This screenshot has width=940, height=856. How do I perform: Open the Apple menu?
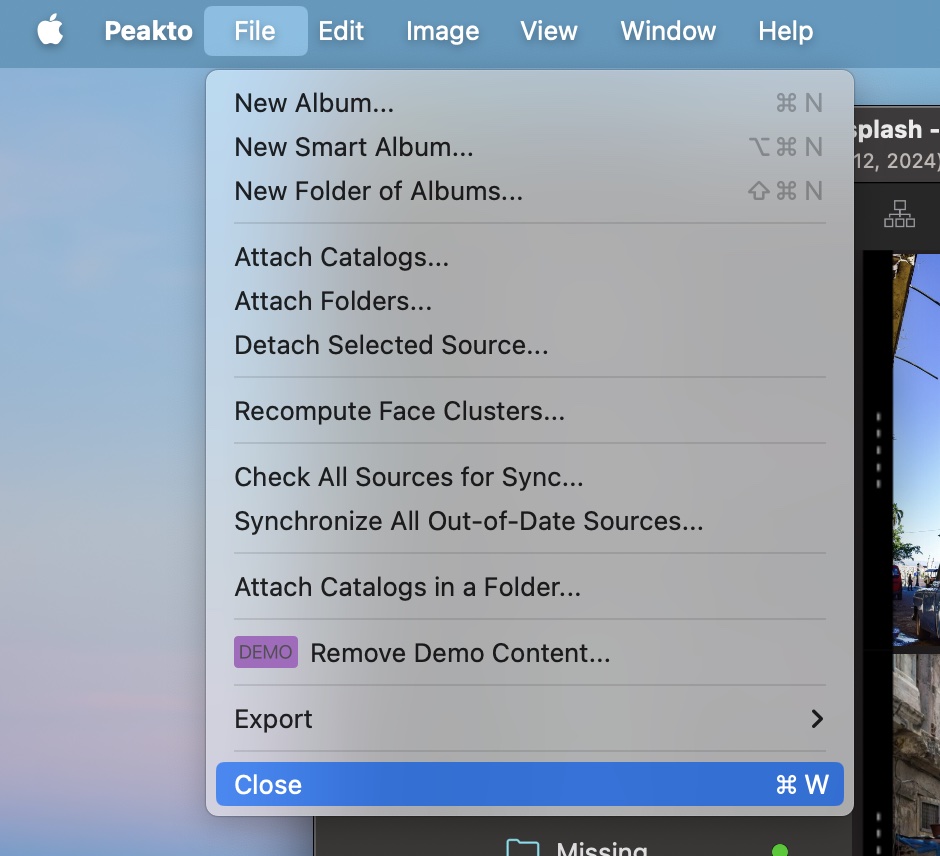pyautogui.click(x=50, y=30)
